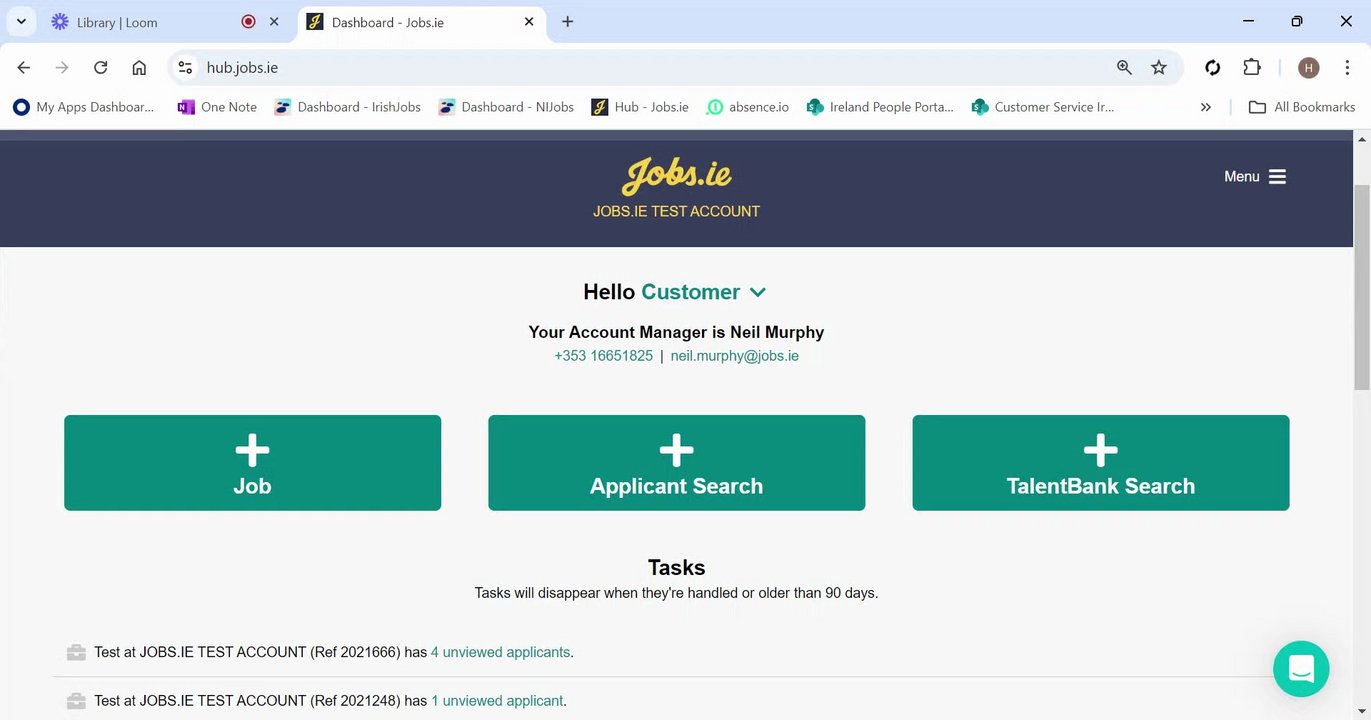The image size is (1371, 720).
Task: Open the One Note bookmark
Action: (x=217, y=107)
